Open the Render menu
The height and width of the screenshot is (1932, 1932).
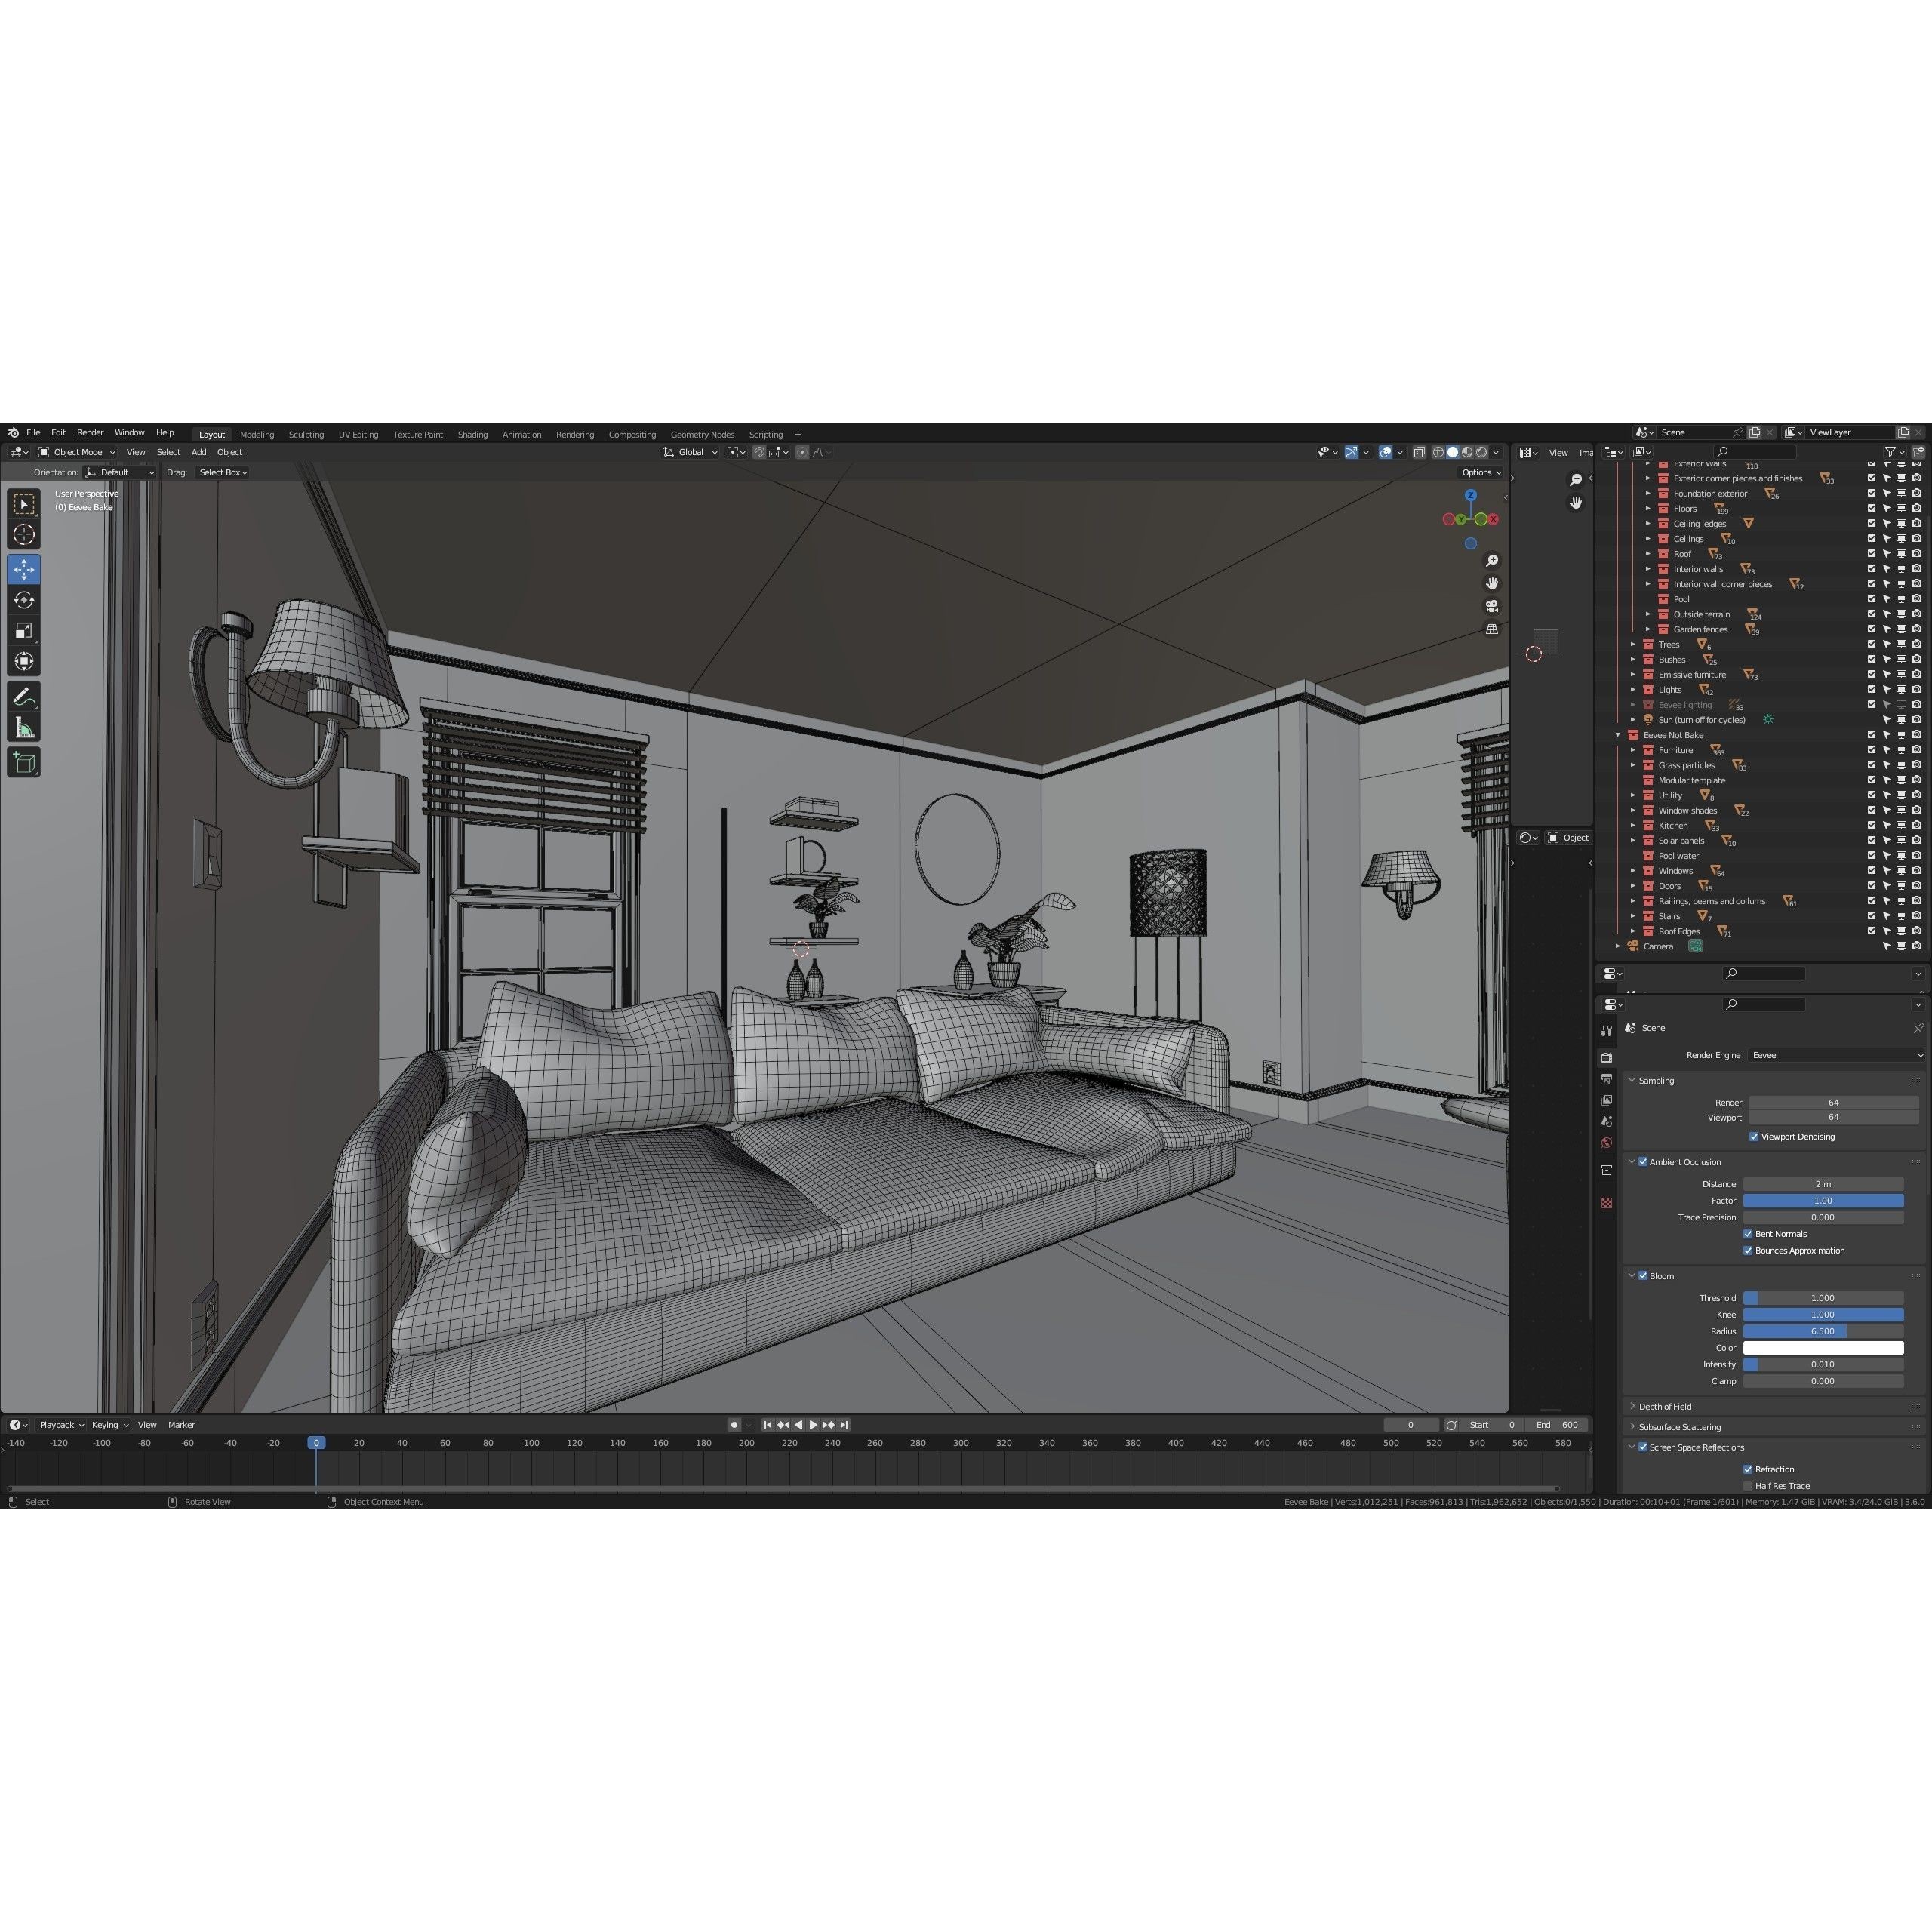(90, 432)
